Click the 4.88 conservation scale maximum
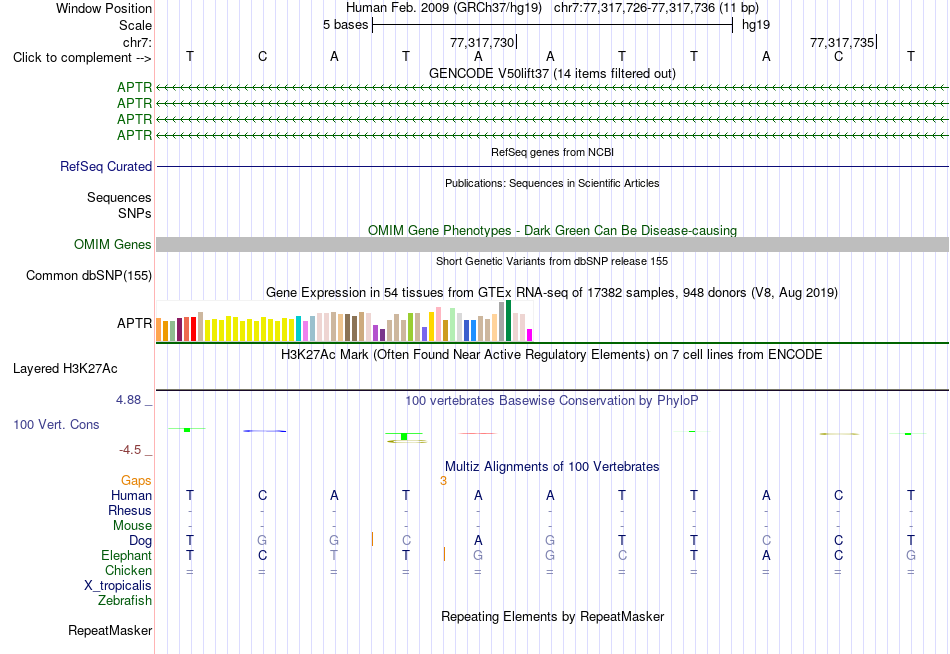Screen dimensions: 950x654 [x=128, y=400]
